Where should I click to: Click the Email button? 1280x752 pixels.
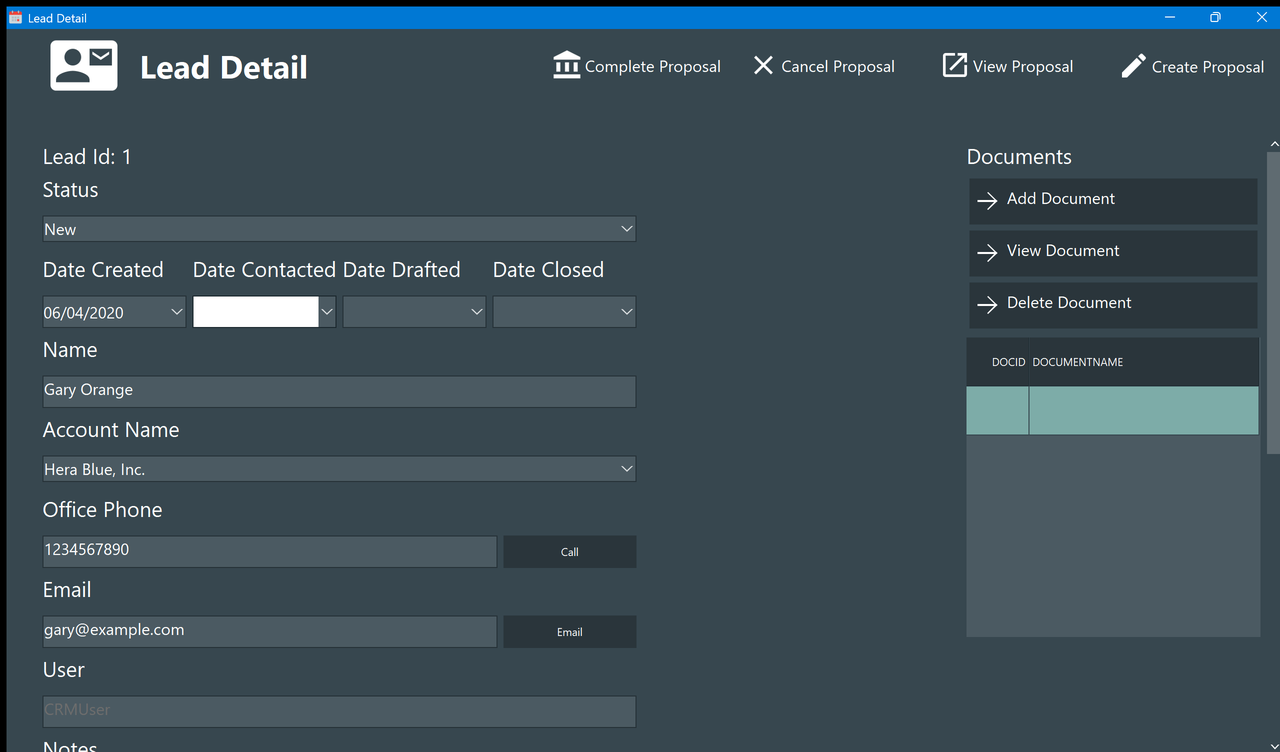pos(570,632)
